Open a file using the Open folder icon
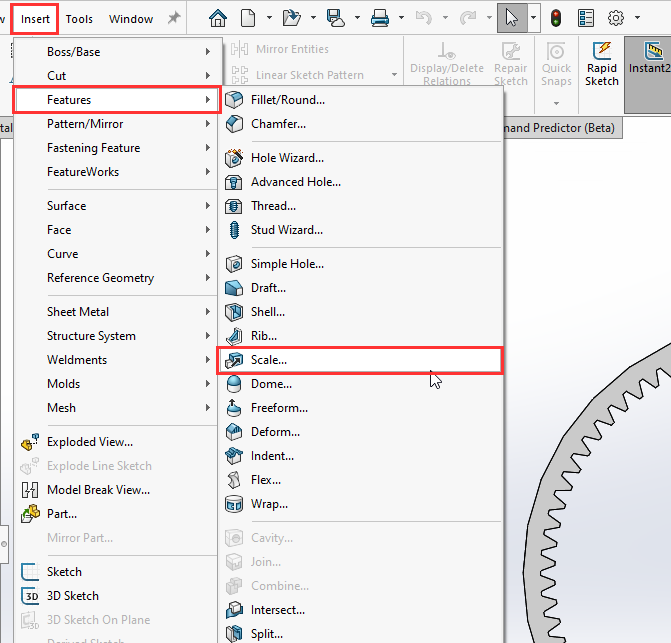The height and width of the screenshot is (643, 671). click(x=292, y=18)
